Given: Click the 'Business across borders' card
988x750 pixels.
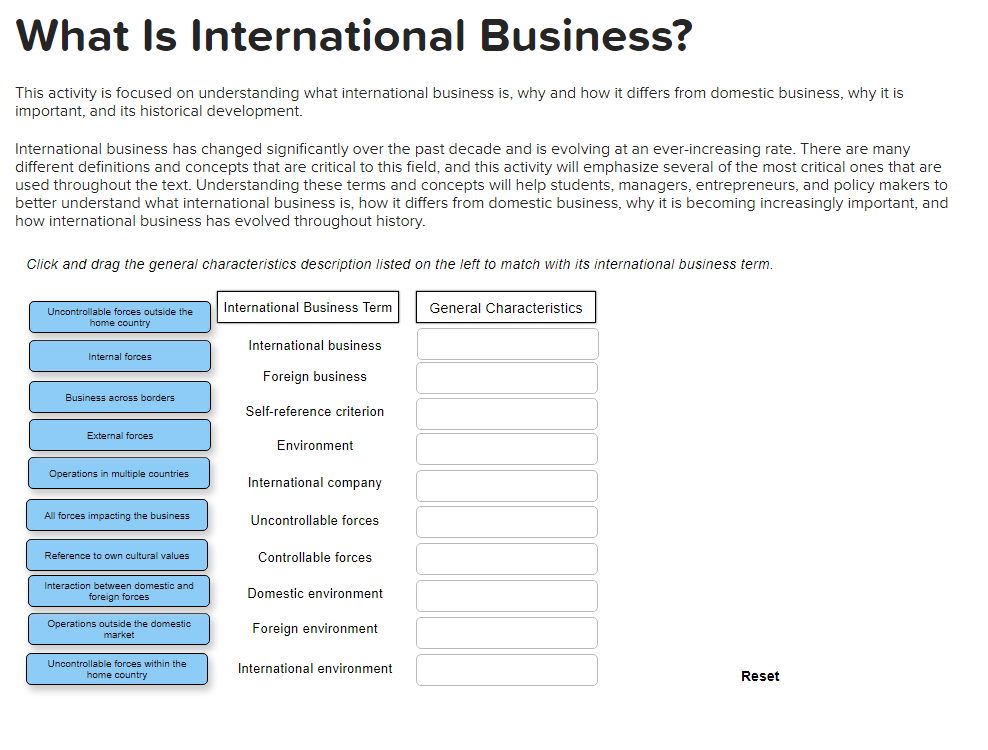Looking at the screenshot, I should pyautogui.click(x=119, y=397).
